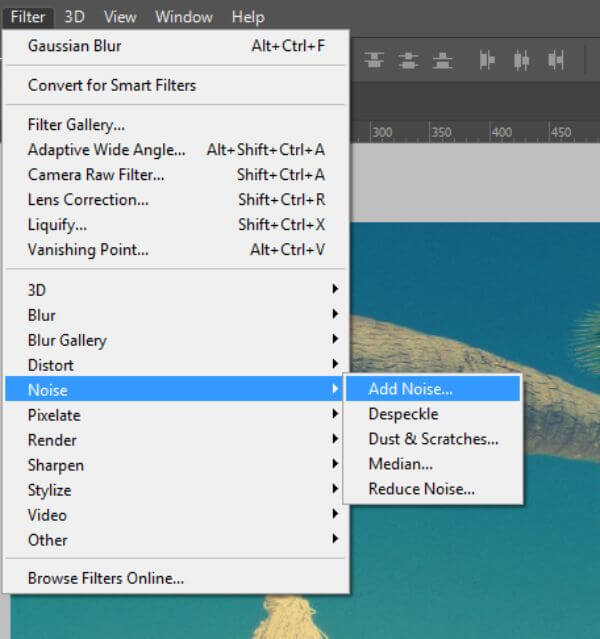Expand the 3D filter submenu
600x639 pixels.
point(176,290)
